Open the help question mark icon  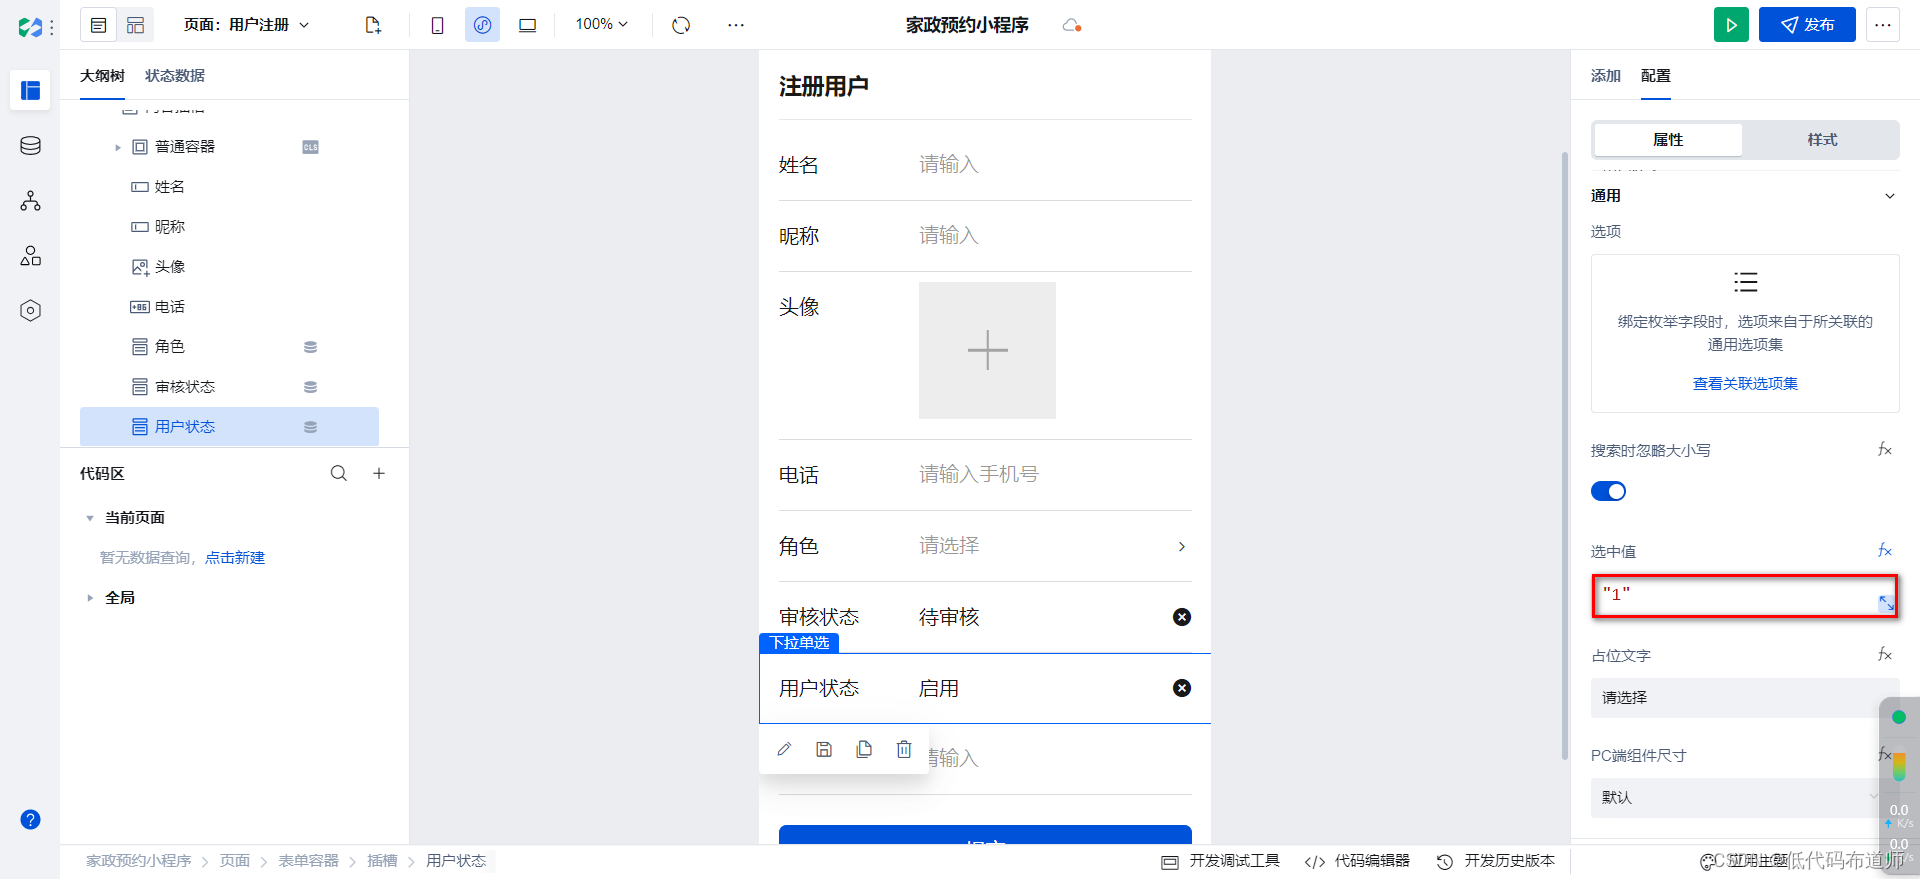30,819
